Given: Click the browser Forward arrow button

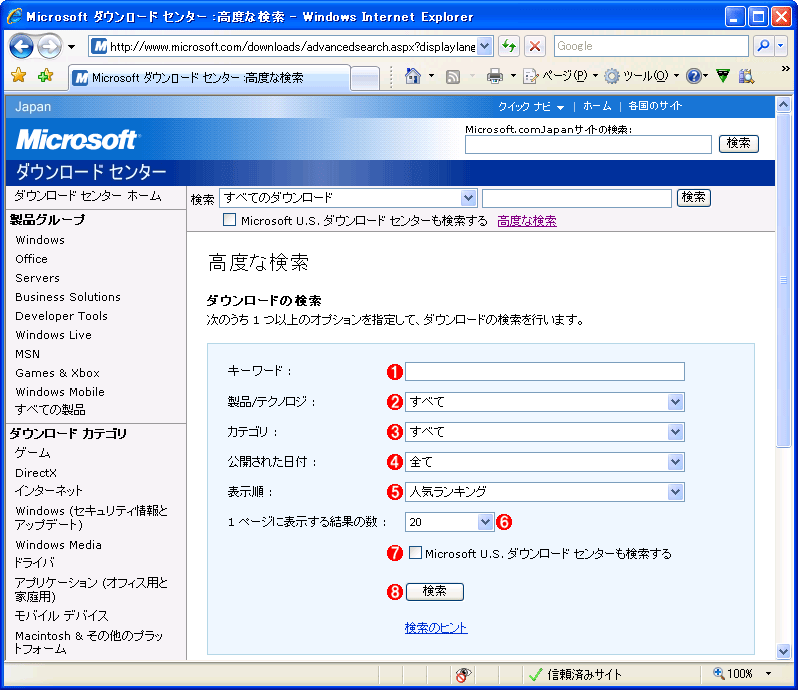Looking at the screenshot, I should click(x=49, y=46).
